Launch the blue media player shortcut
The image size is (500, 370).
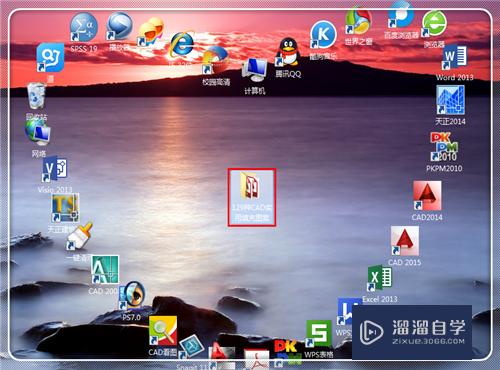(x=119, y=26)
